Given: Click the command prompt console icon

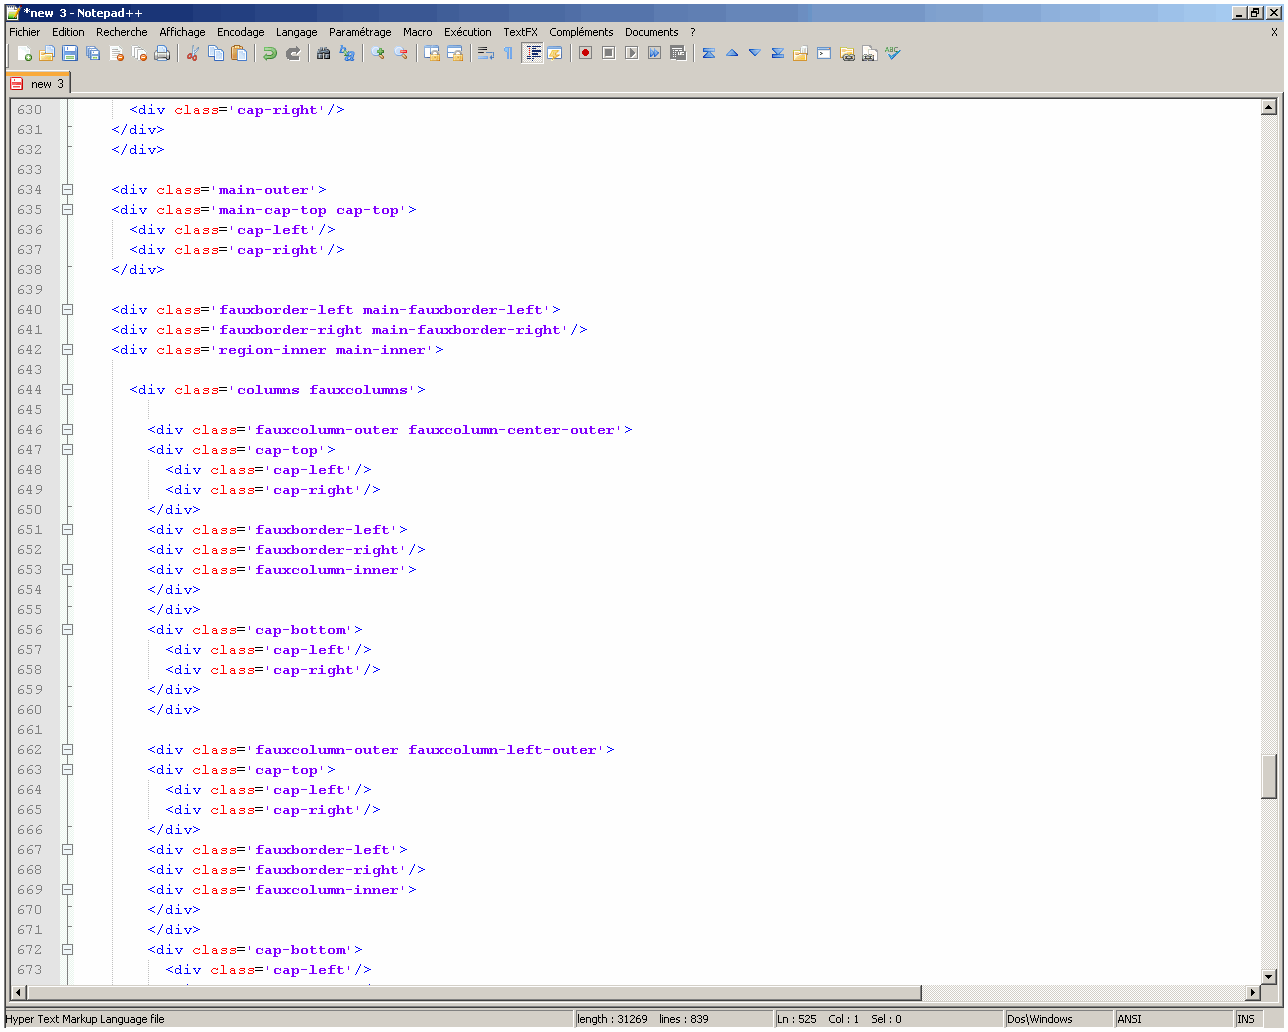Looking at the screenshot, I should tap(824, 53).
